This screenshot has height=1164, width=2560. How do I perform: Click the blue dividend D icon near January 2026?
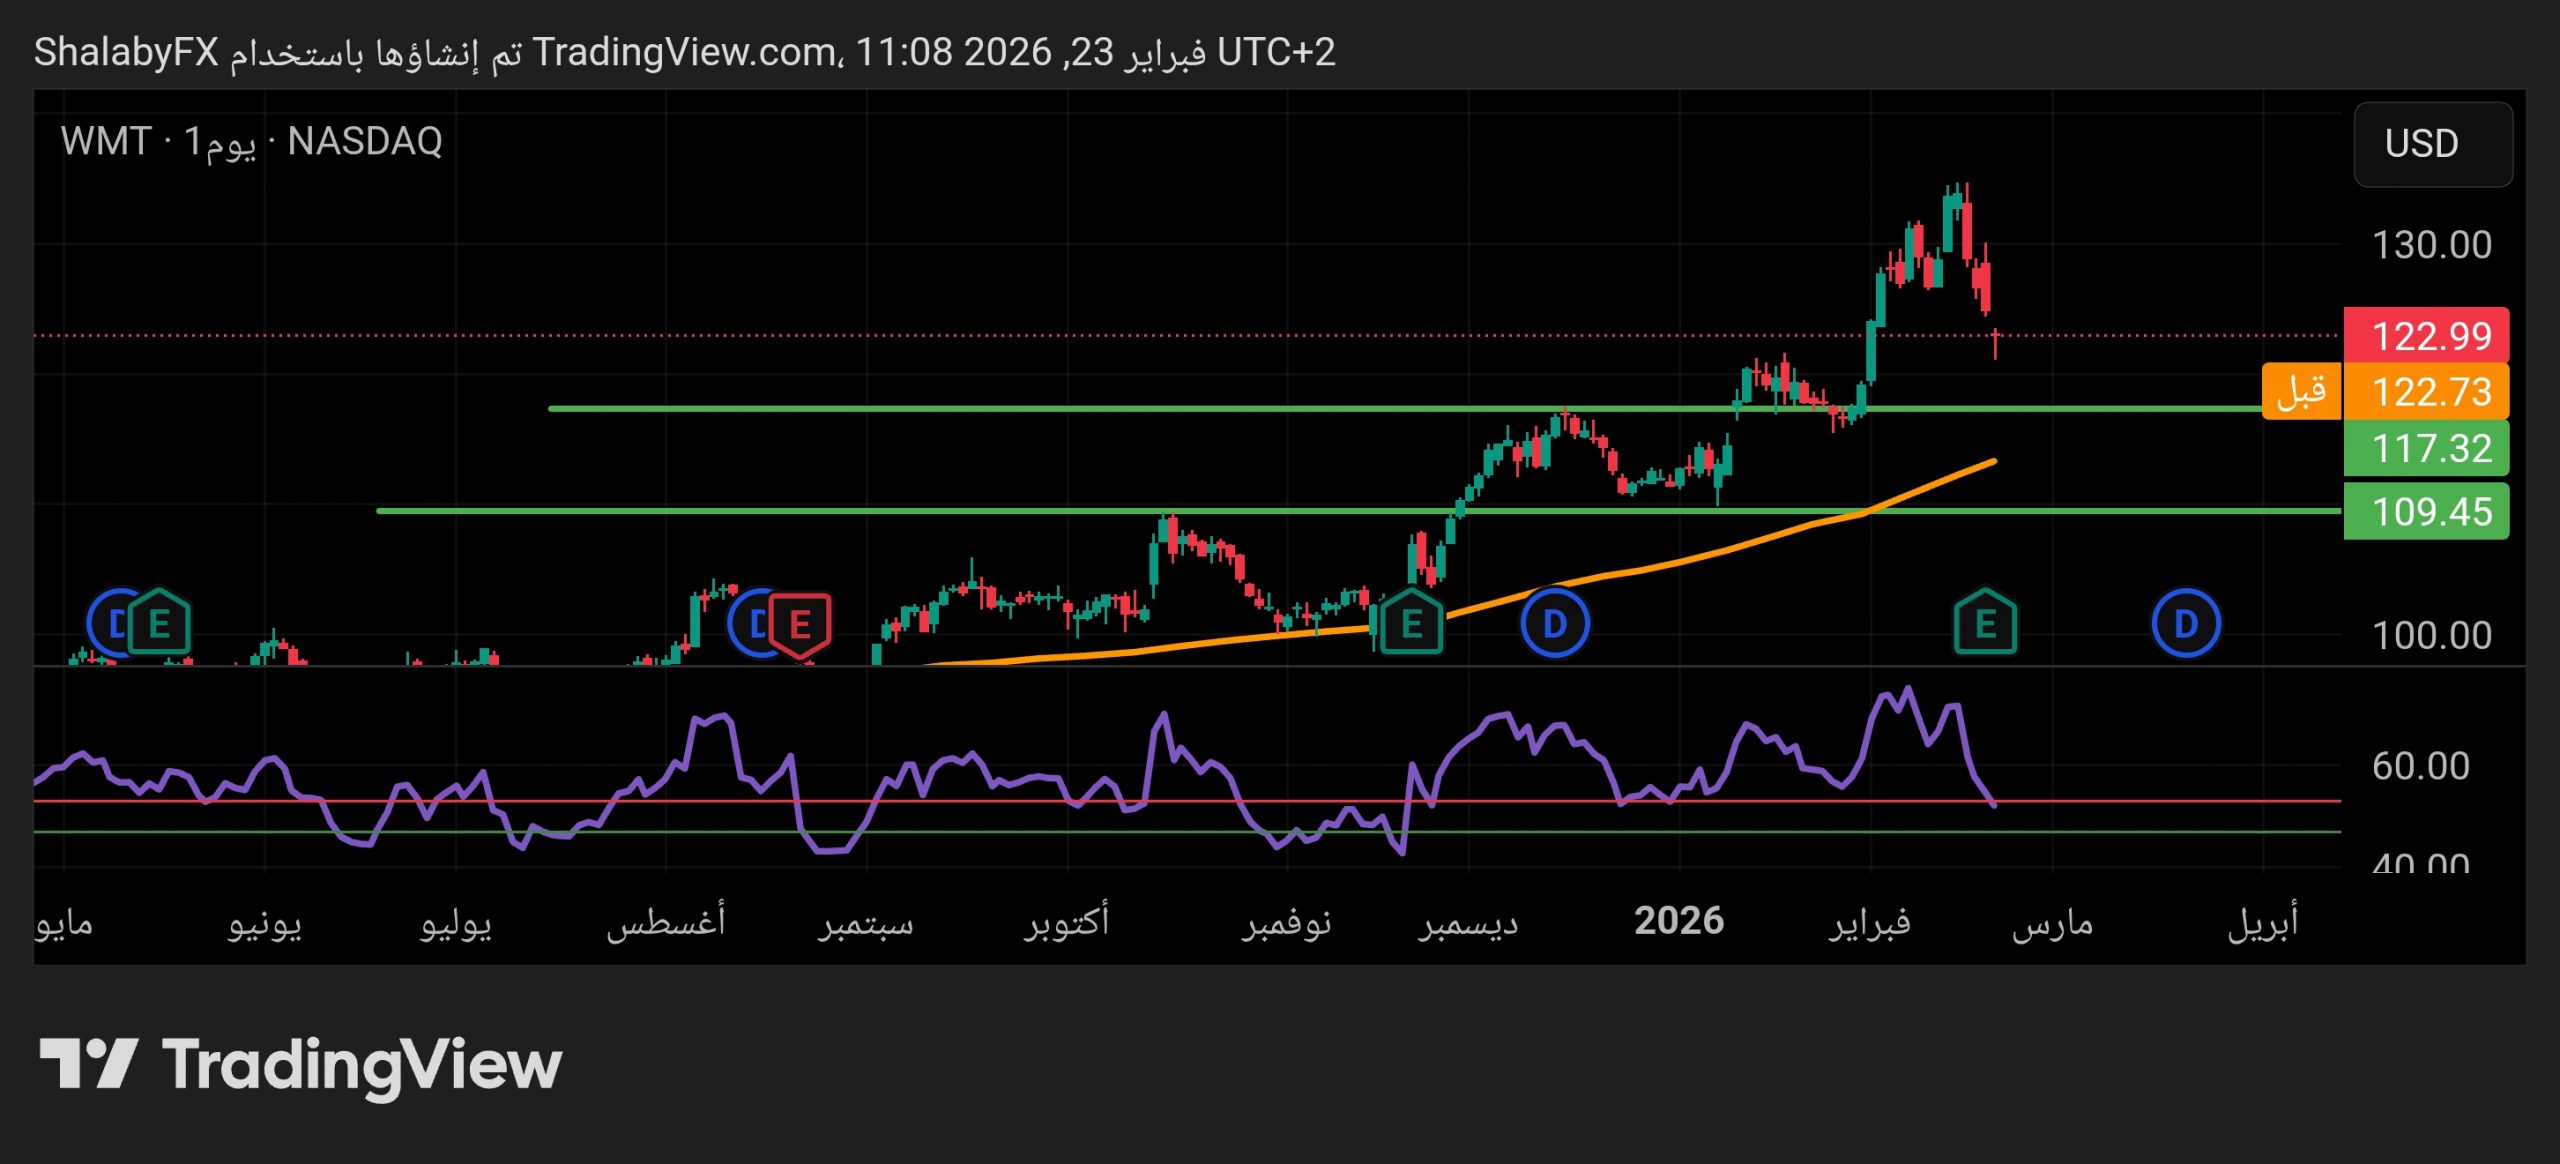1556,622
